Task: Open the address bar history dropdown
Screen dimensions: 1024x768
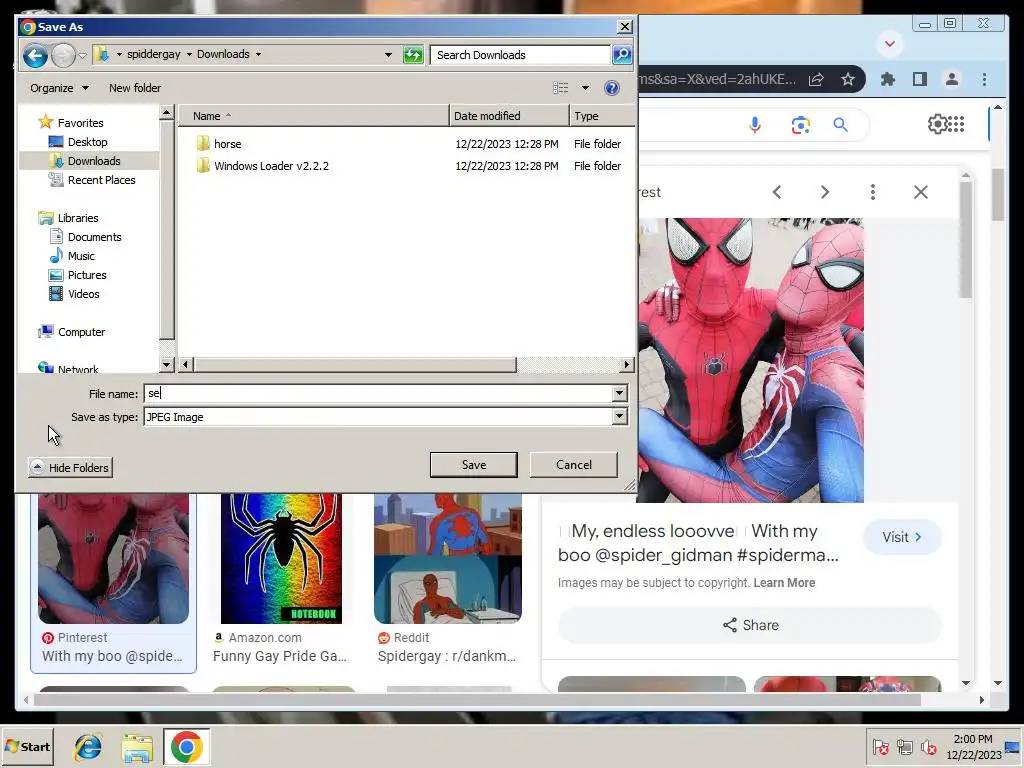Action: 388,55
